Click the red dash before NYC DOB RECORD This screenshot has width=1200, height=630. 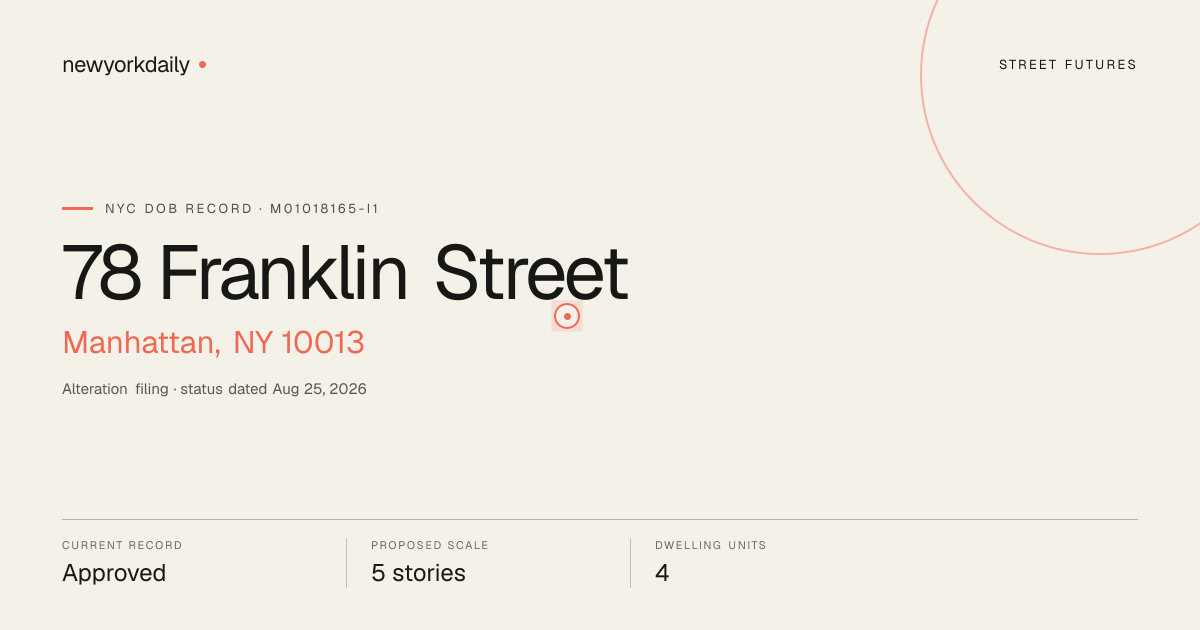(x=77, y=209)
